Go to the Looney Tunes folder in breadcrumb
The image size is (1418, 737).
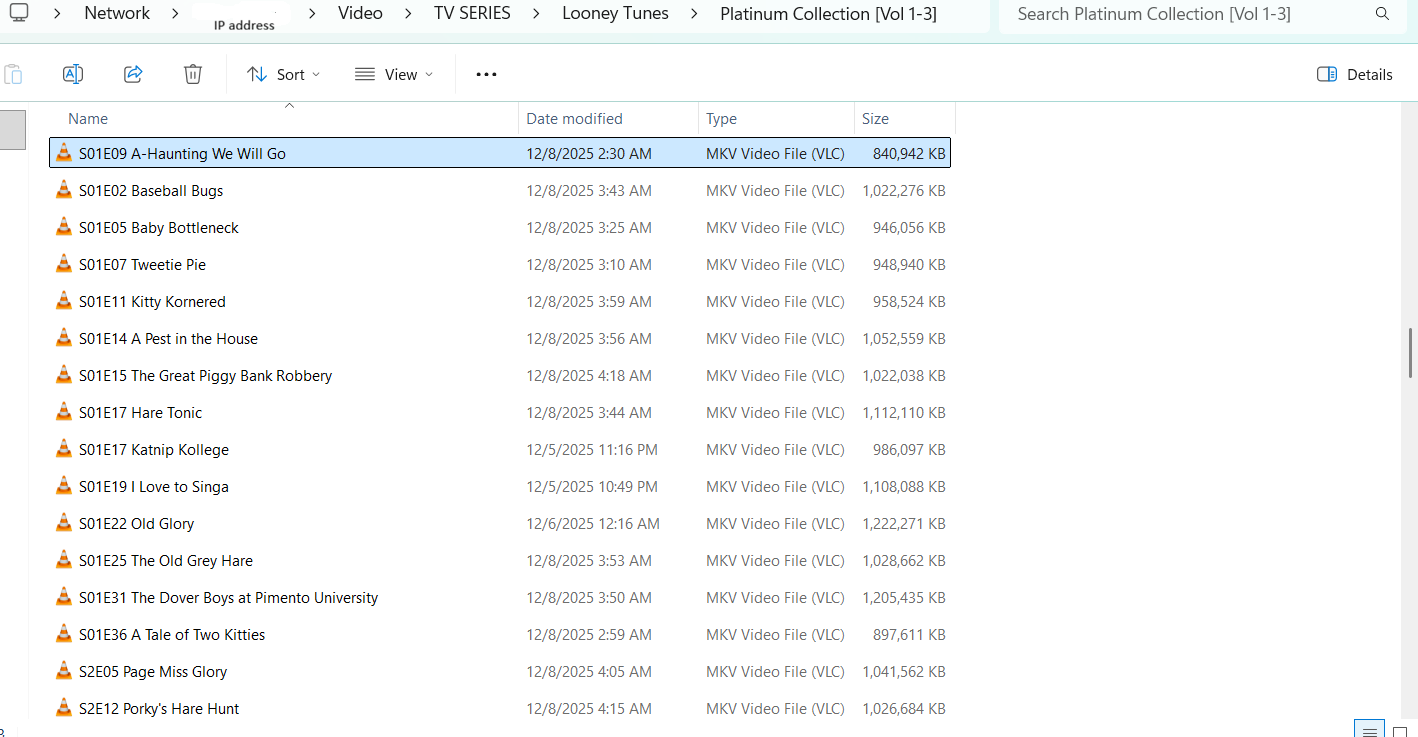click(615, 14)
